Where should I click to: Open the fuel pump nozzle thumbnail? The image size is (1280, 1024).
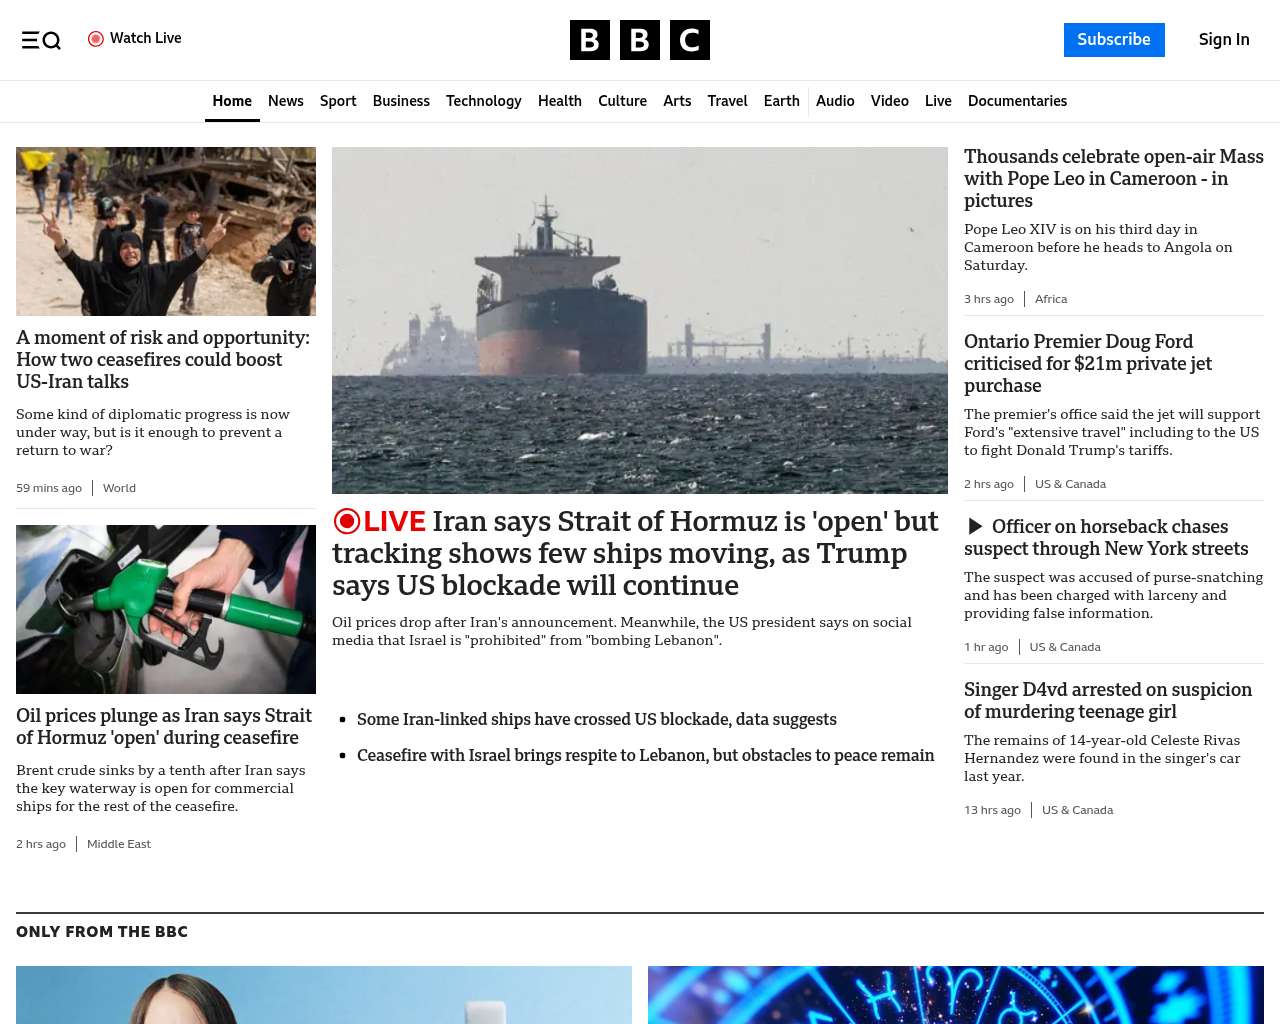click(166, 609)
